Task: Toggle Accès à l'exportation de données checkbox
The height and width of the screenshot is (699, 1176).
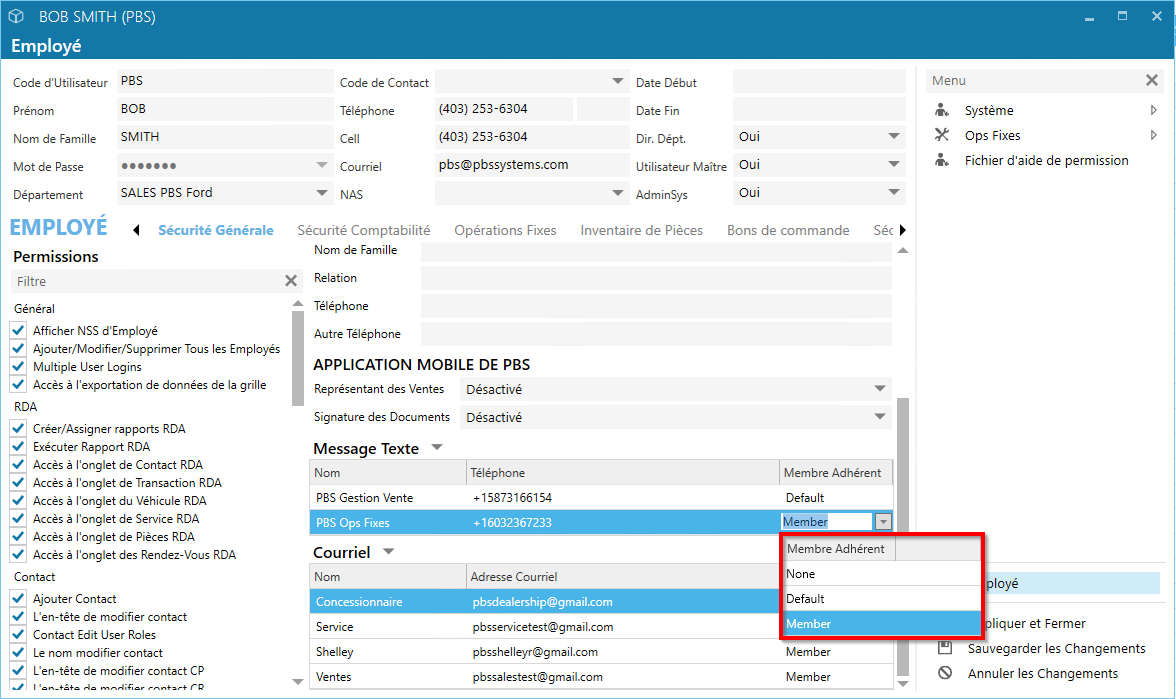Action: (18, 384)
